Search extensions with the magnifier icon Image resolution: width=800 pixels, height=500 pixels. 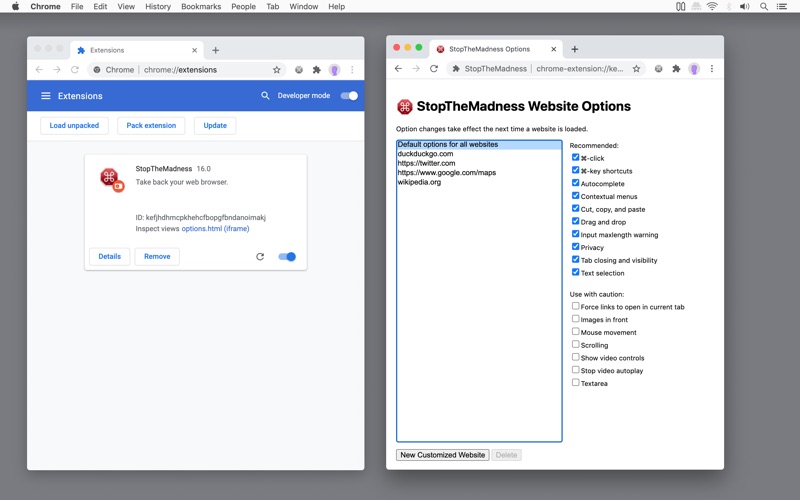tap(265, 96)
